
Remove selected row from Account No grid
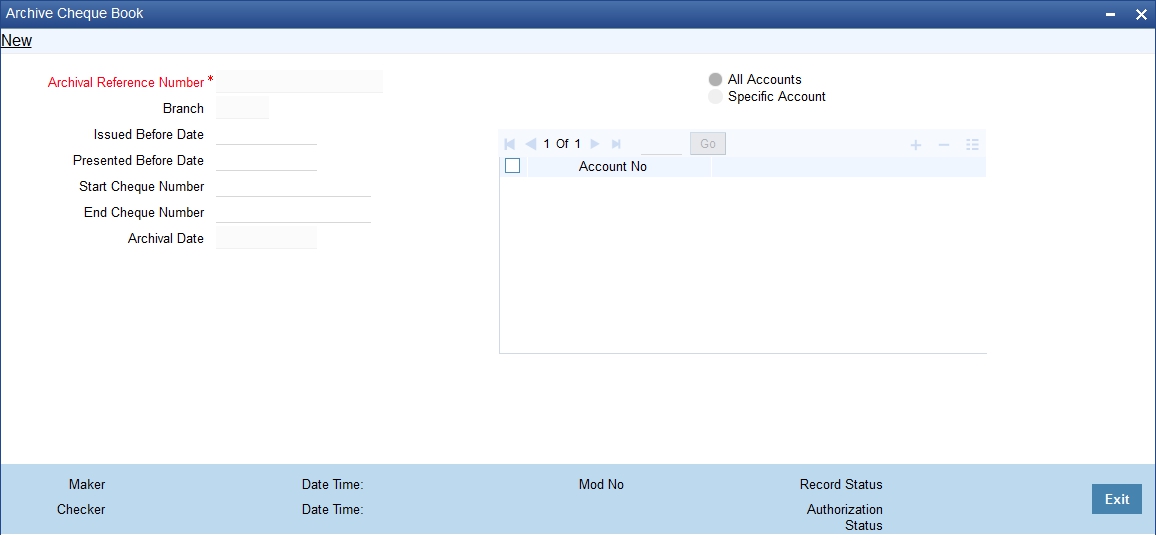pyautogui.click(x=944, y=145)
